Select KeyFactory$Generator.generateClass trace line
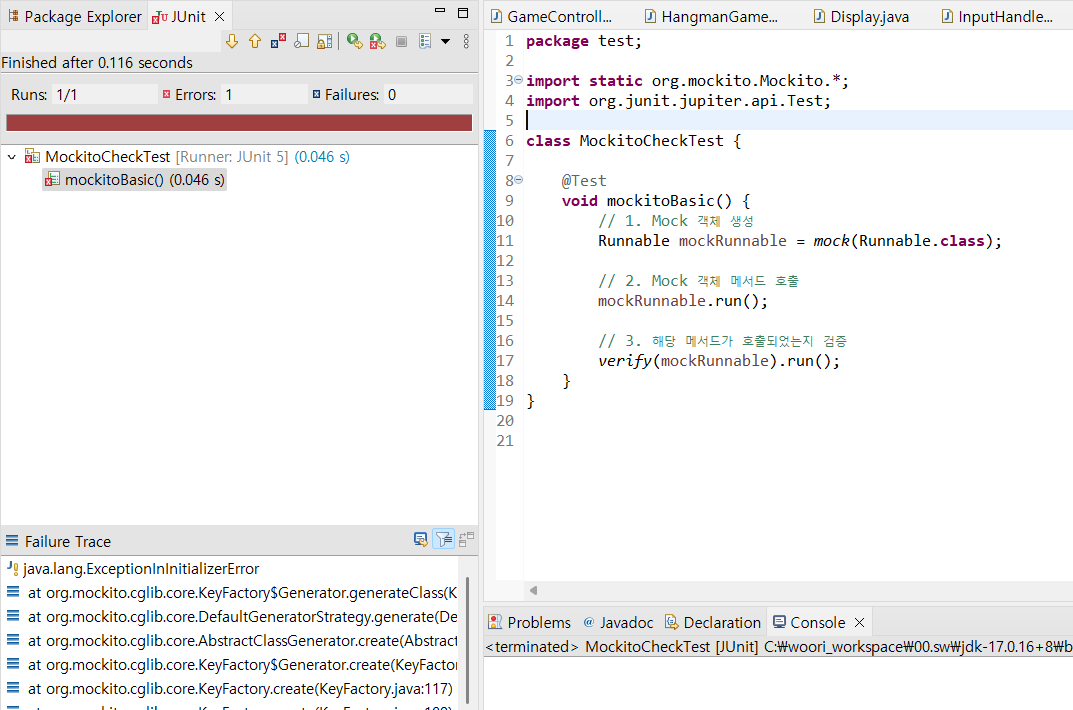Viewport: 1073px width, 710px height. (231, 592)
